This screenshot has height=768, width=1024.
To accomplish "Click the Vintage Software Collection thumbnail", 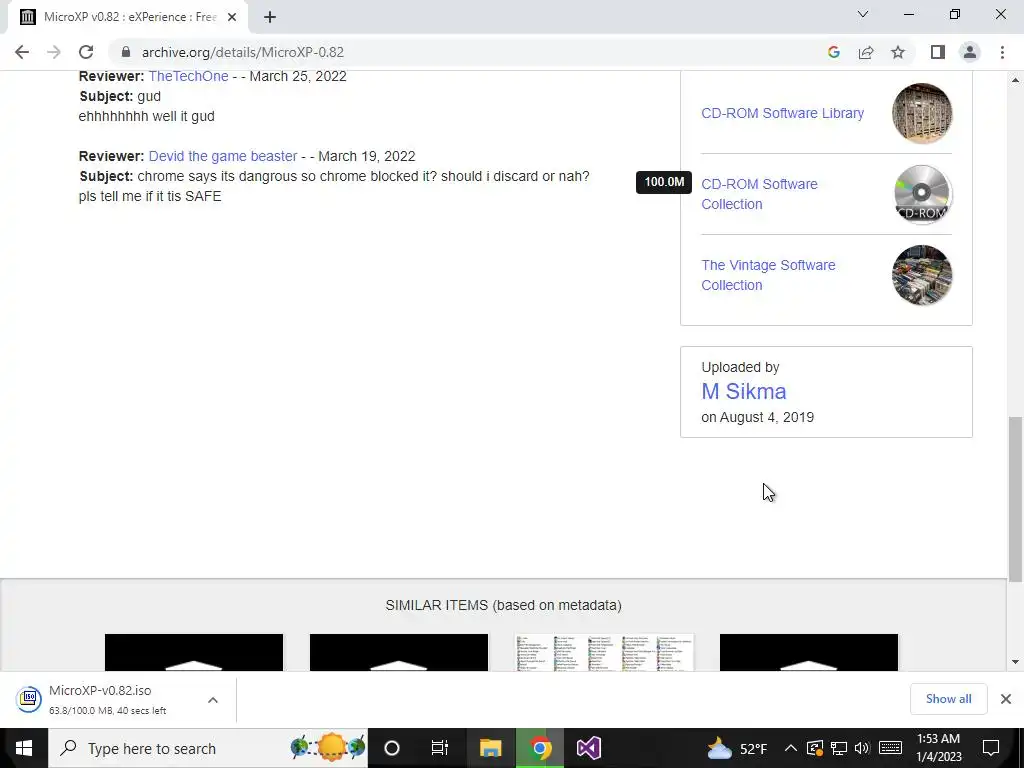I will tap(921, 275).
